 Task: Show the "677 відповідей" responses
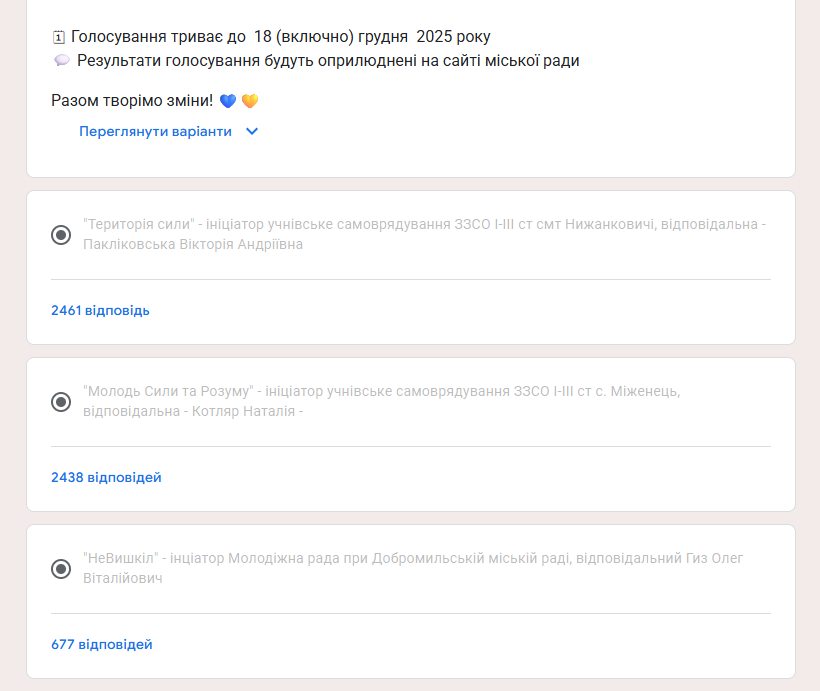pos(102,644)
